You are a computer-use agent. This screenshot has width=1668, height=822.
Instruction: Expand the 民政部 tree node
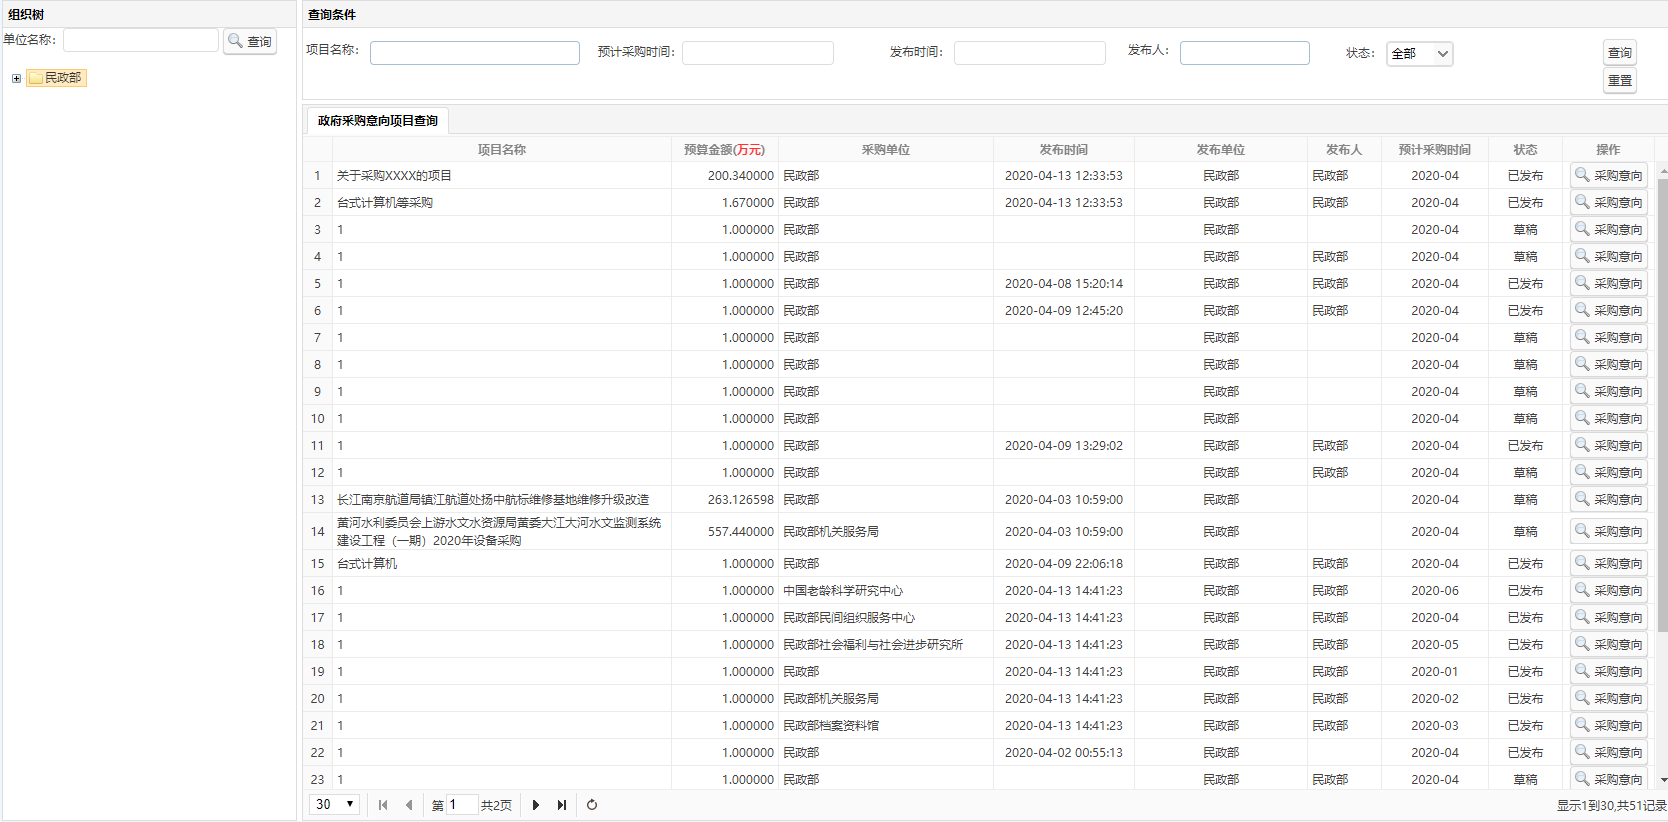coord(16,78)
